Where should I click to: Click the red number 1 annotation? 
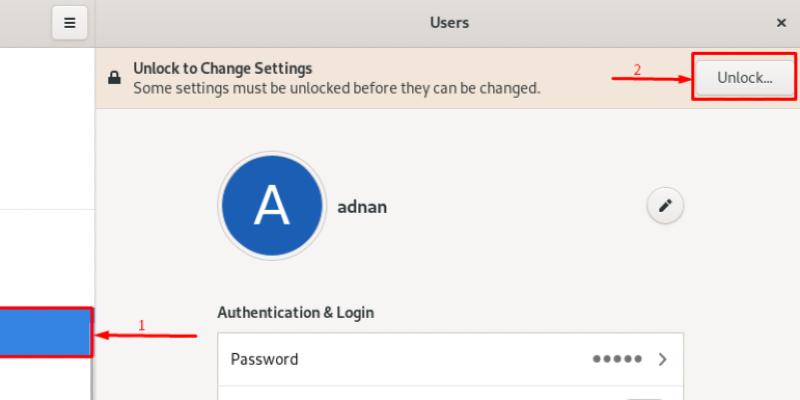tap(141, 324)
